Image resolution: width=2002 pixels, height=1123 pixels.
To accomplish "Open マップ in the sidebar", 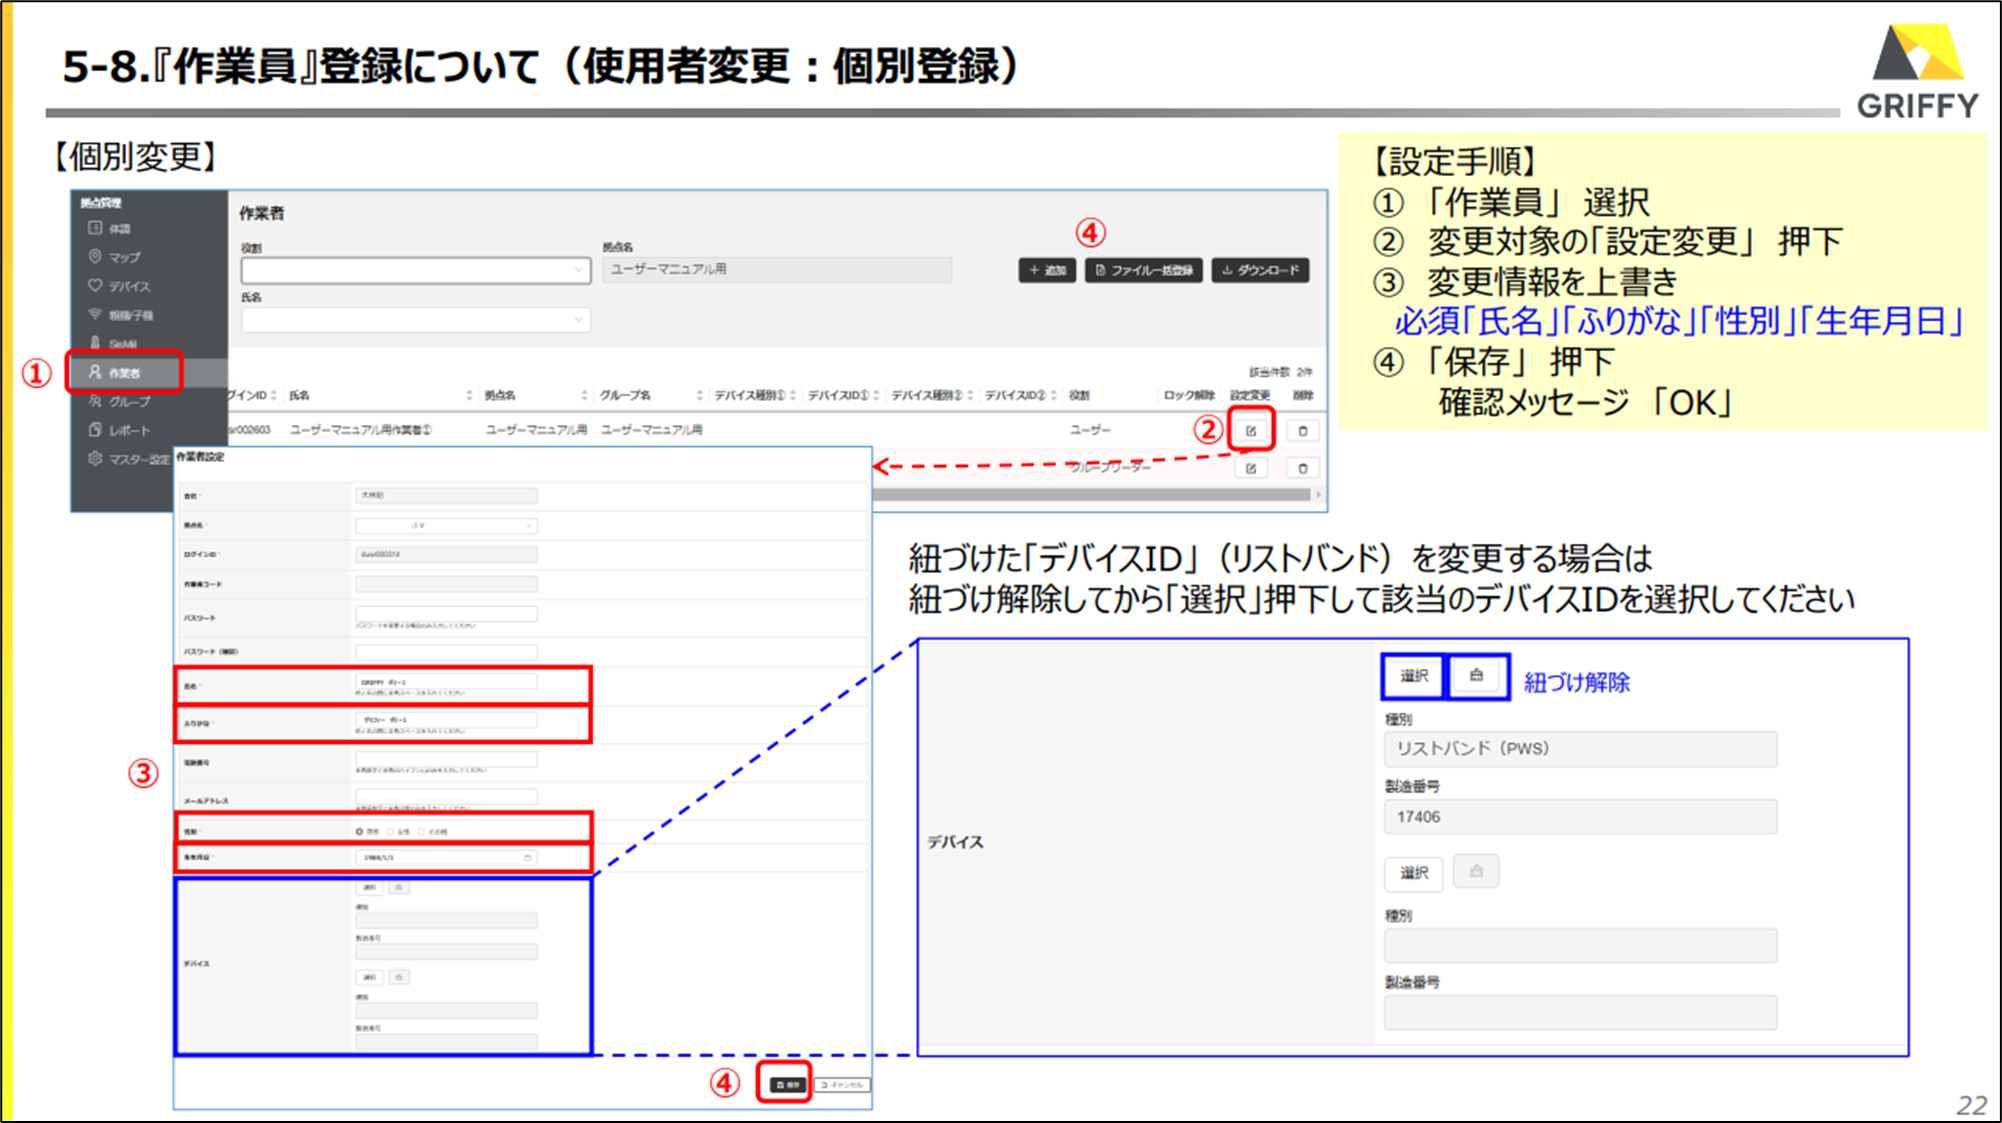I will click(x=124, y=257).
